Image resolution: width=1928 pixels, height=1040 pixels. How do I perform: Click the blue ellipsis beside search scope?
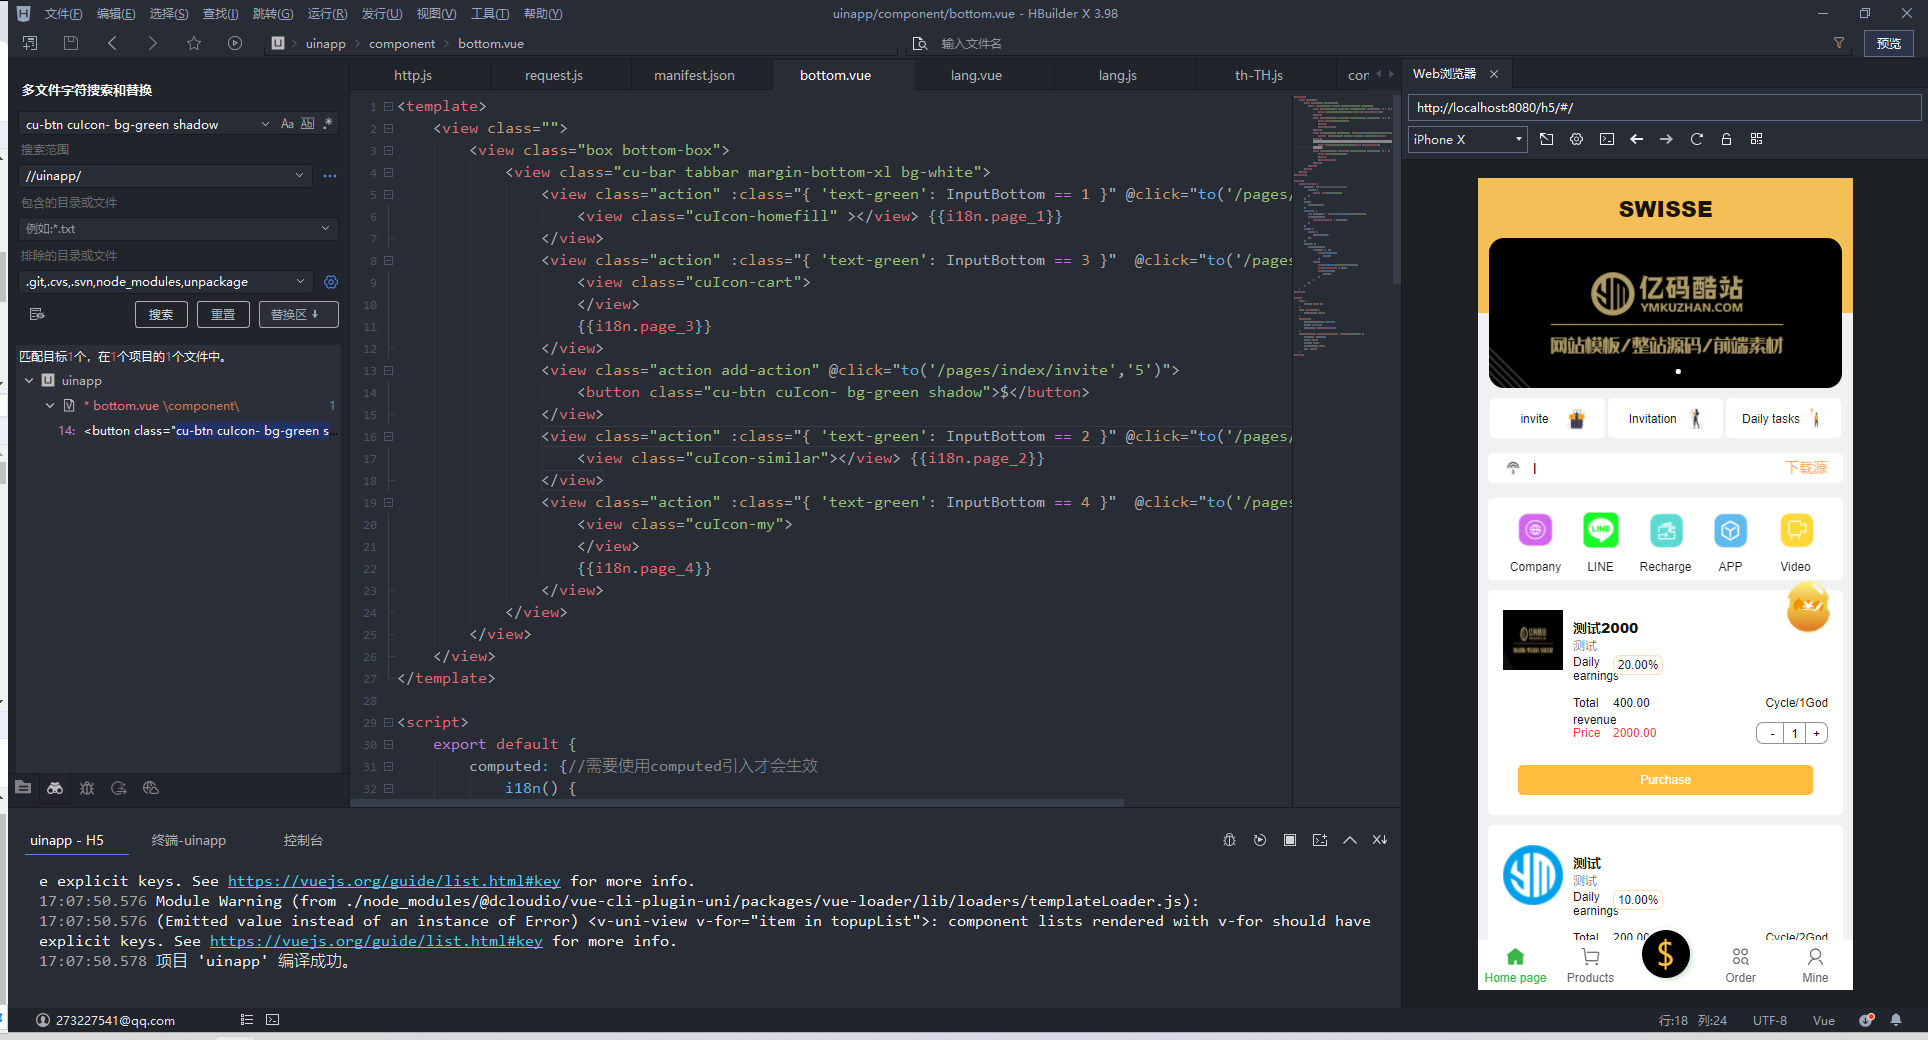330,176
